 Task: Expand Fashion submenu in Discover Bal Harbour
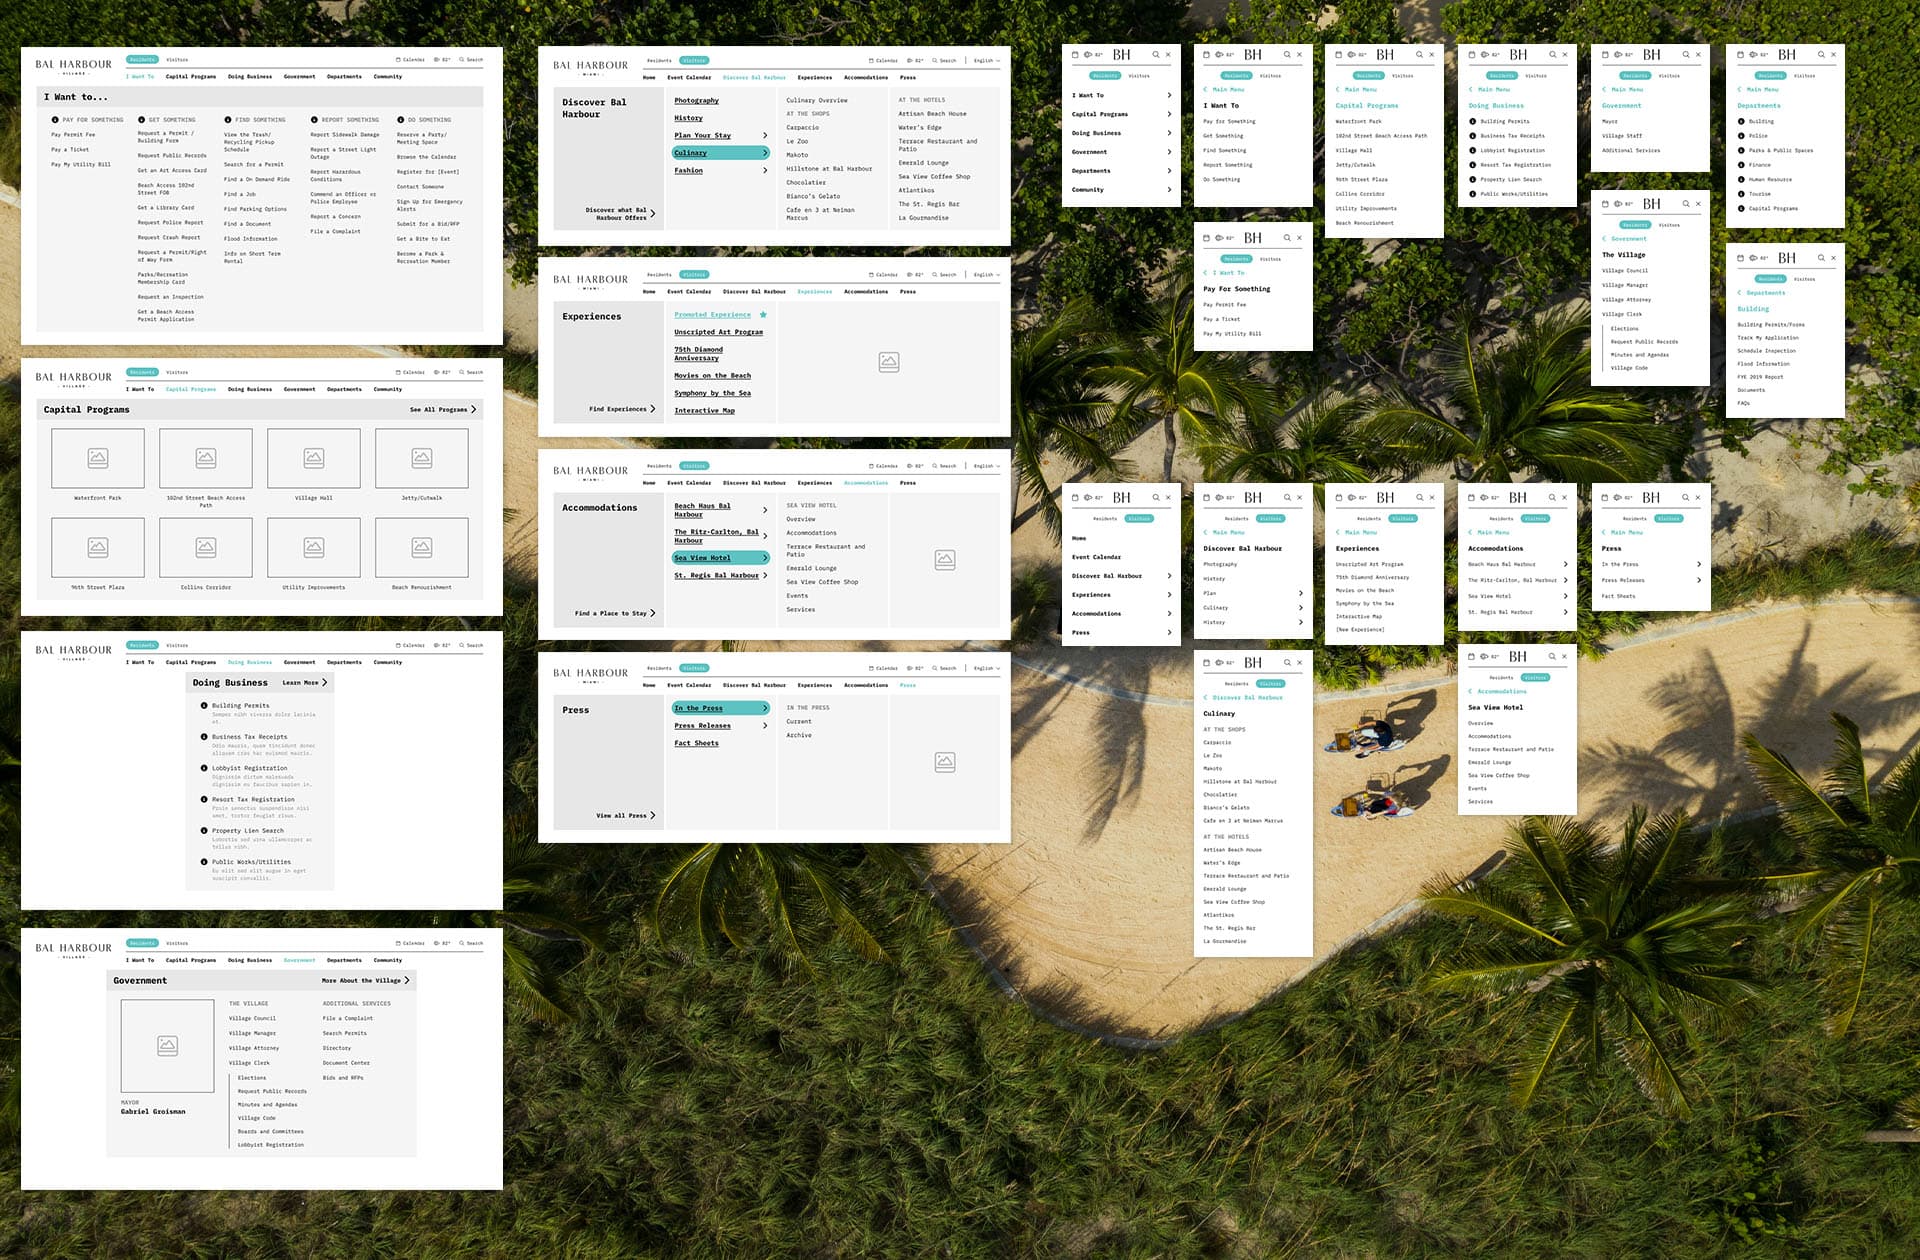(765, 171)
